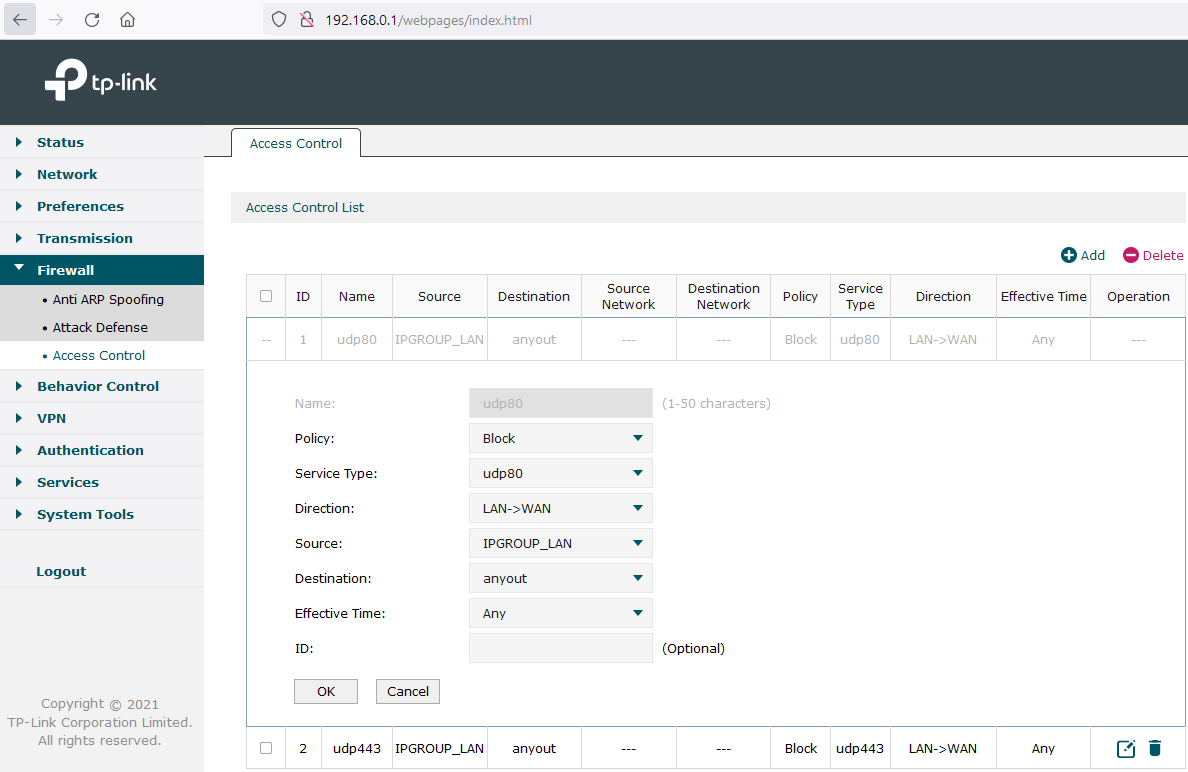Screen dimensions: 1188x772
Task: Edit rule udp443 with the pencil icon
Action: point(1126,749)
